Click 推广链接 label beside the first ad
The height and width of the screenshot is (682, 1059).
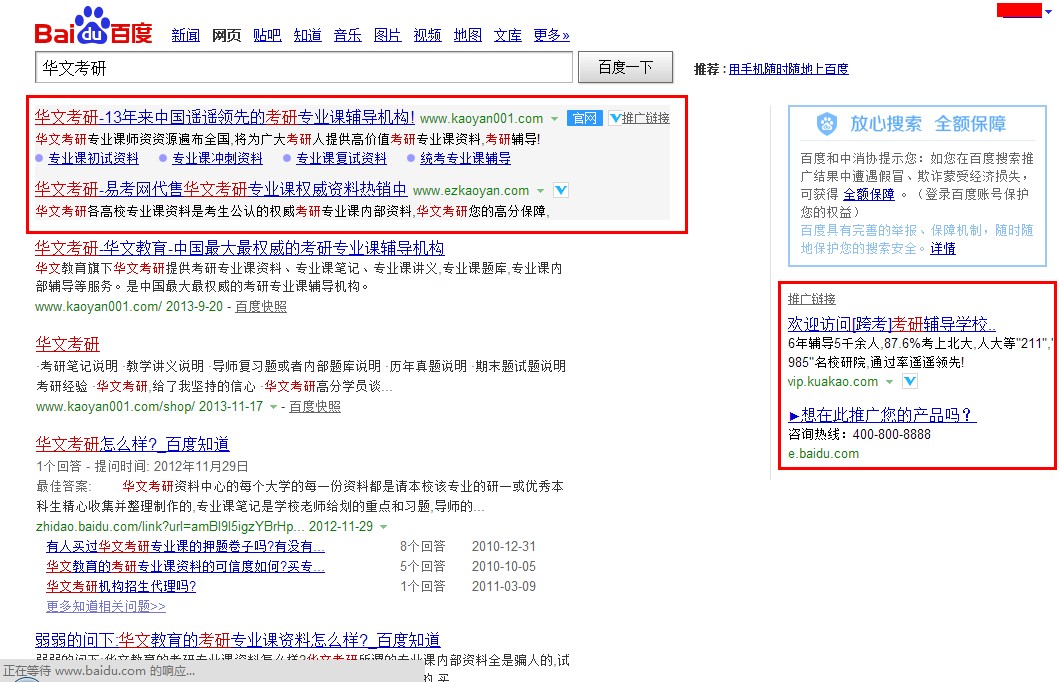point(646,118)
